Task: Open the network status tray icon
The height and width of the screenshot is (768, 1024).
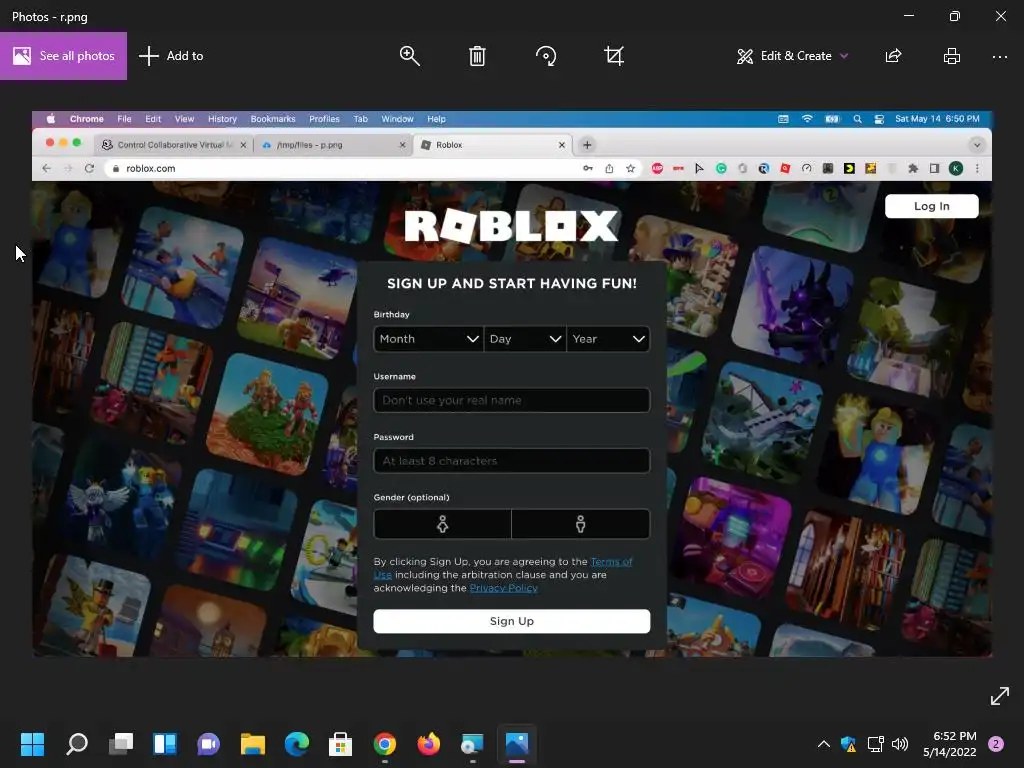Action: 875,744
